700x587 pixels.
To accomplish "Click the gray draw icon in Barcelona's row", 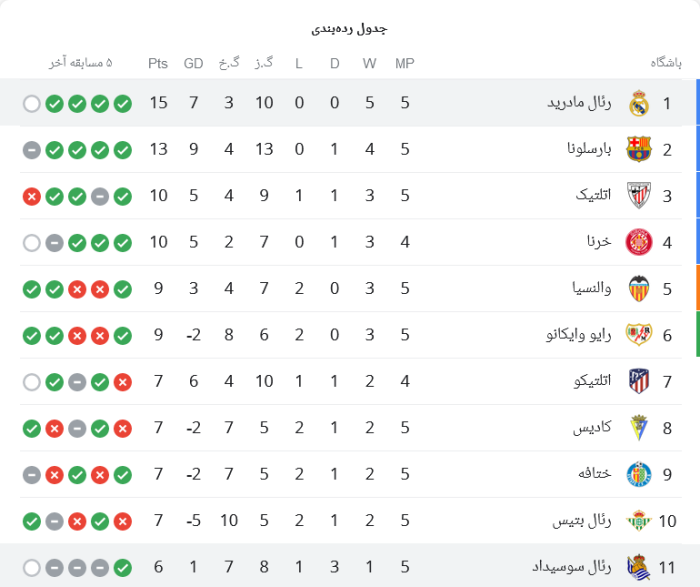I will coord(32,150).
